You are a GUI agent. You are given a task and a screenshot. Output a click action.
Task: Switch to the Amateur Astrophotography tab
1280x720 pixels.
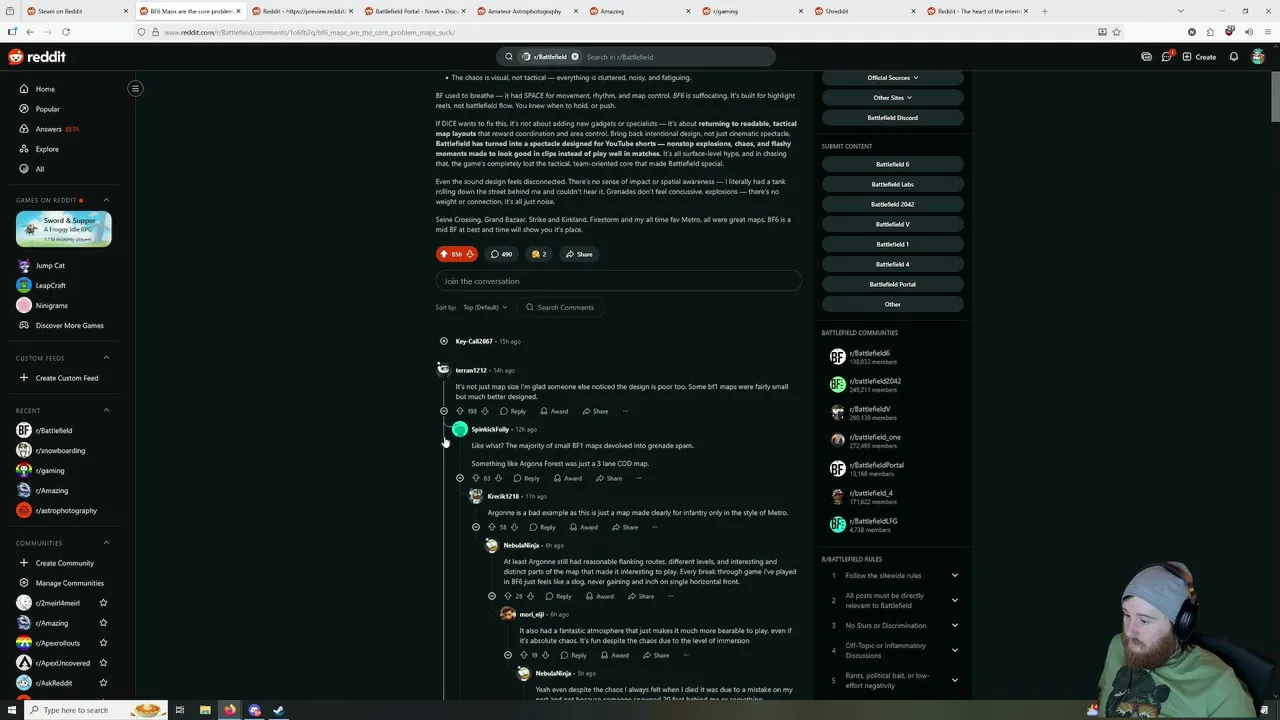pos(526,11)
